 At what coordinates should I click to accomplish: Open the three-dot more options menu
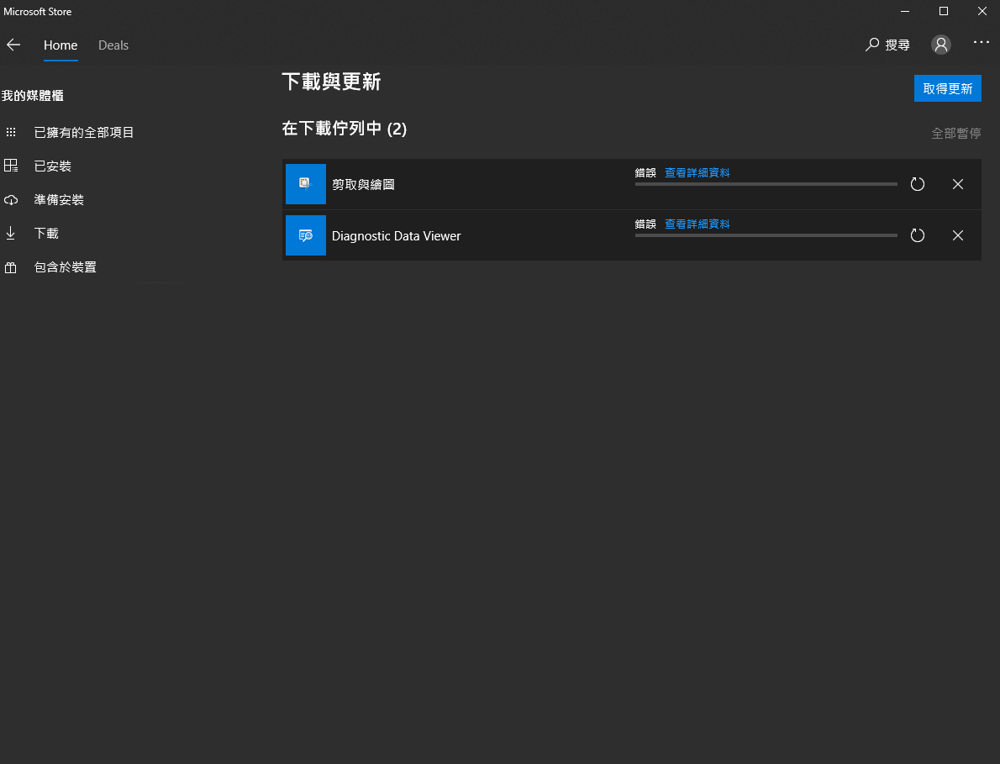981,42
